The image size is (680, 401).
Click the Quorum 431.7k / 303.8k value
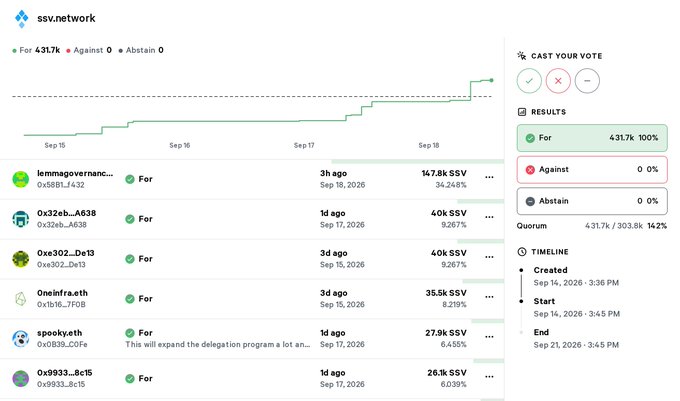click(x=614, y=226)
